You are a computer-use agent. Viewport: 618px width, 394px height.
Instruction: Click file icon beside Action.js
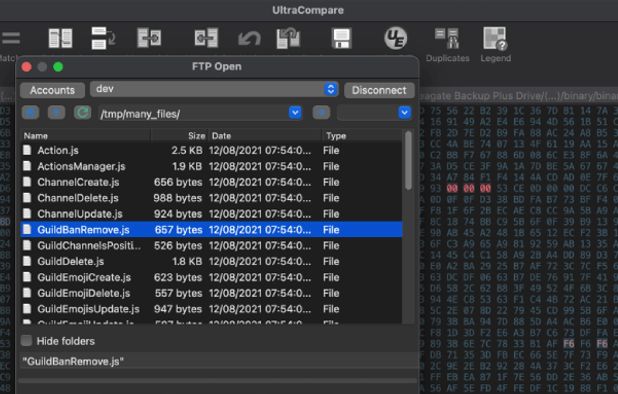(x=27, y=150)
